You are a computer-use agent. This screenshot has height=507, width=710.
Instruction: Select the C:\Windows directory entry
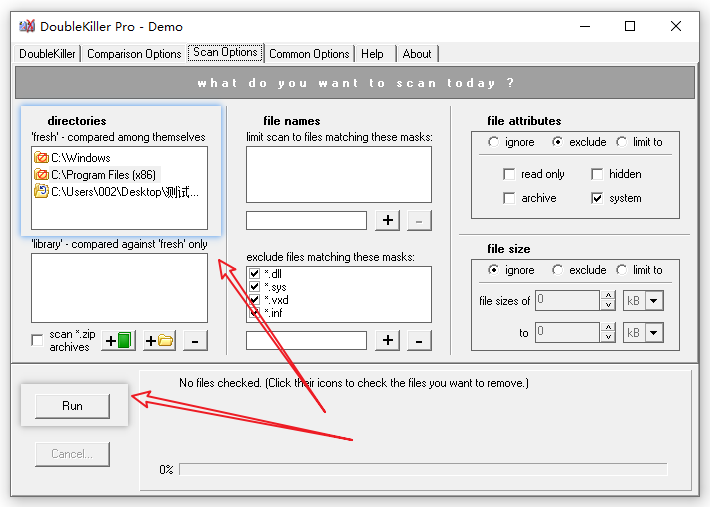(x=81, y=158)
